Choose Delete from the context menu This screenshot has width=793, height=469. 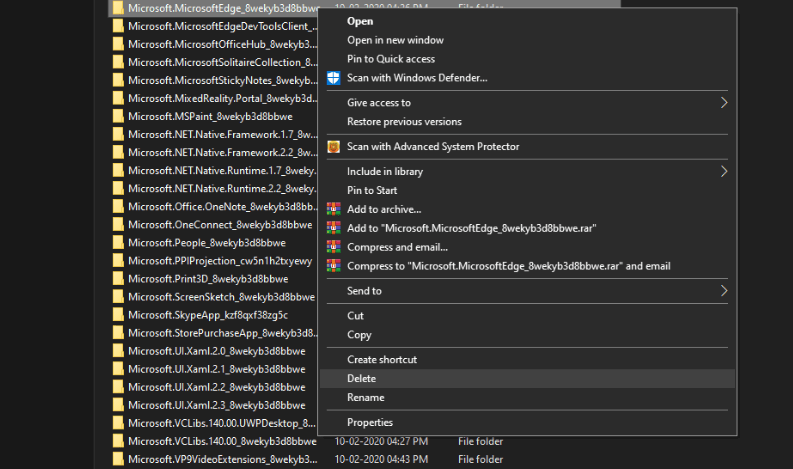click(x=361, y=379)
